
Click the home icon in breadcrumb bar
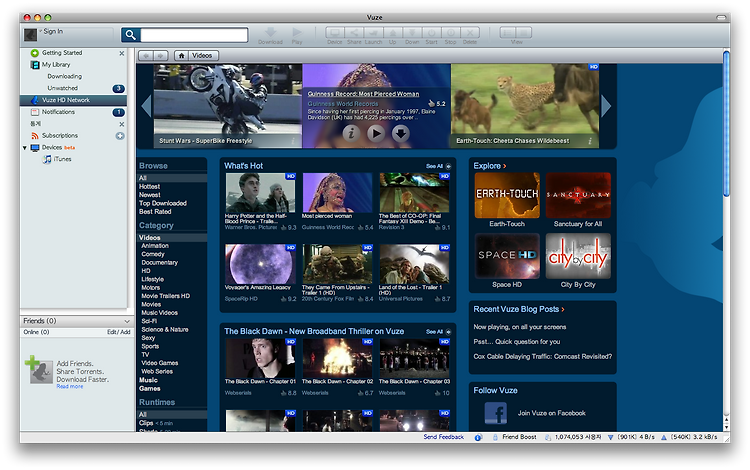tap(181, 55)
